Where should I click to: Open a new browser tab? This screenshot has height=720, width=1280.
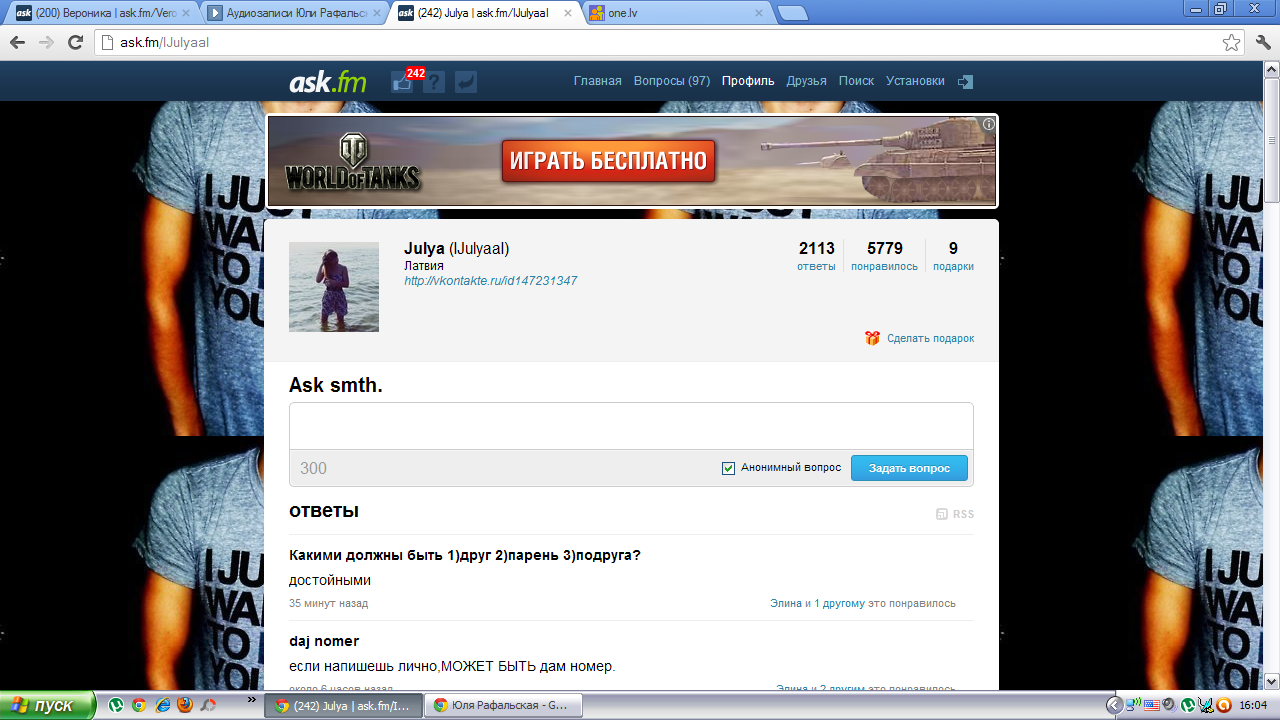tap(792, 14)
